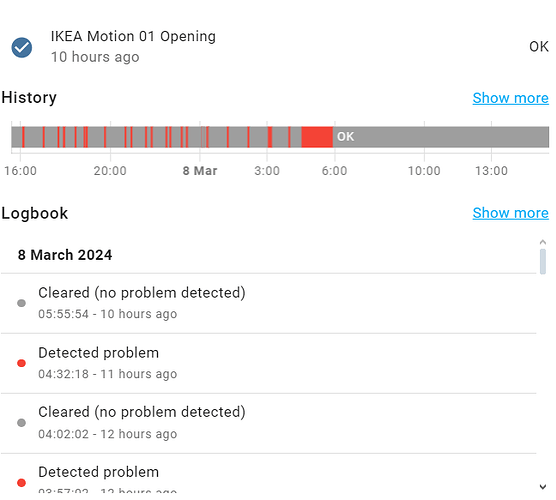The width and height of the screenshot is (556, 500).
Task: Select the Detected problem entry at 04:32:18
Action: click(x=268, y=363)
